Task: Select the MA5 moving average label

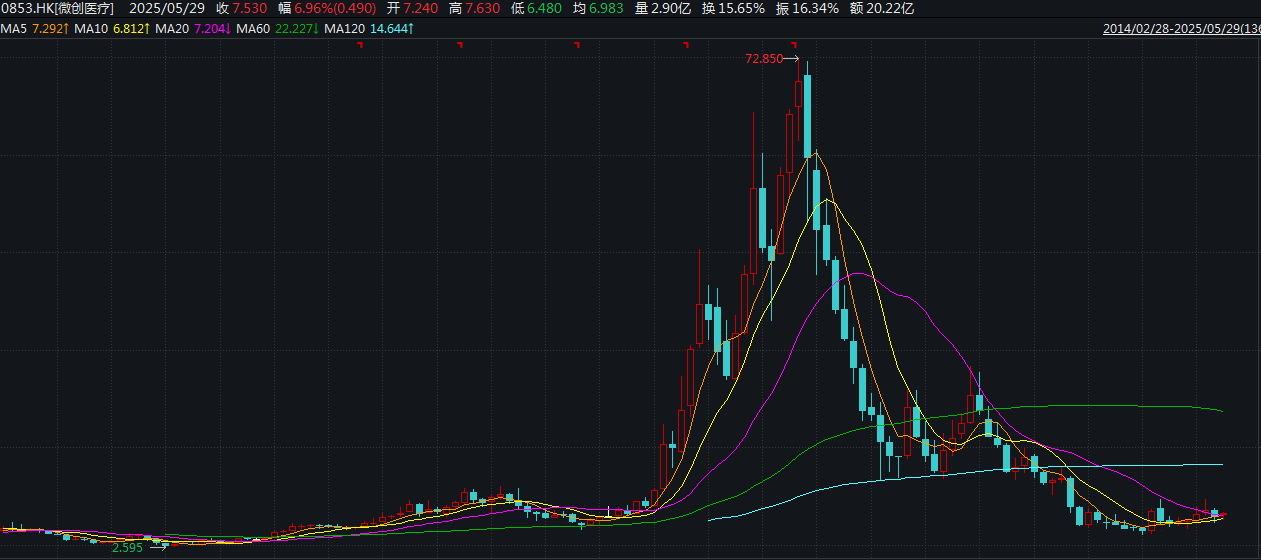Action: coord(13,29)
